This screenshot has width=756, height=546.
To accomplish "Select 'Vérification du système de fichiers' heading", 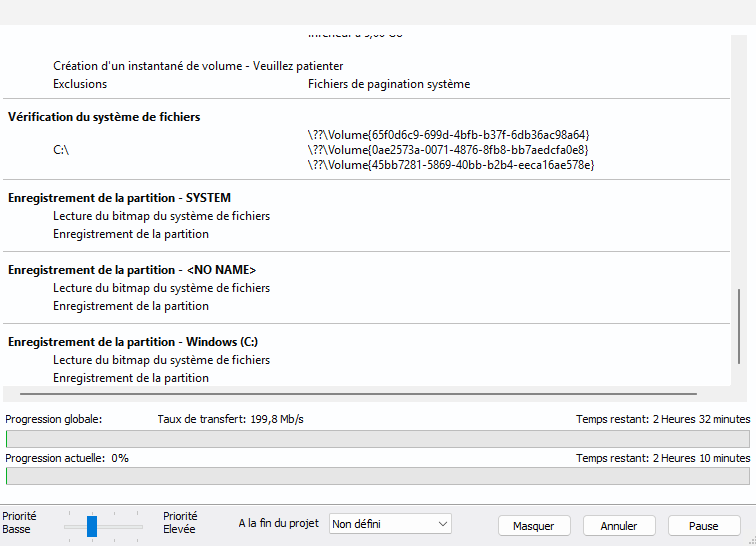I will (x=104, y=117).
